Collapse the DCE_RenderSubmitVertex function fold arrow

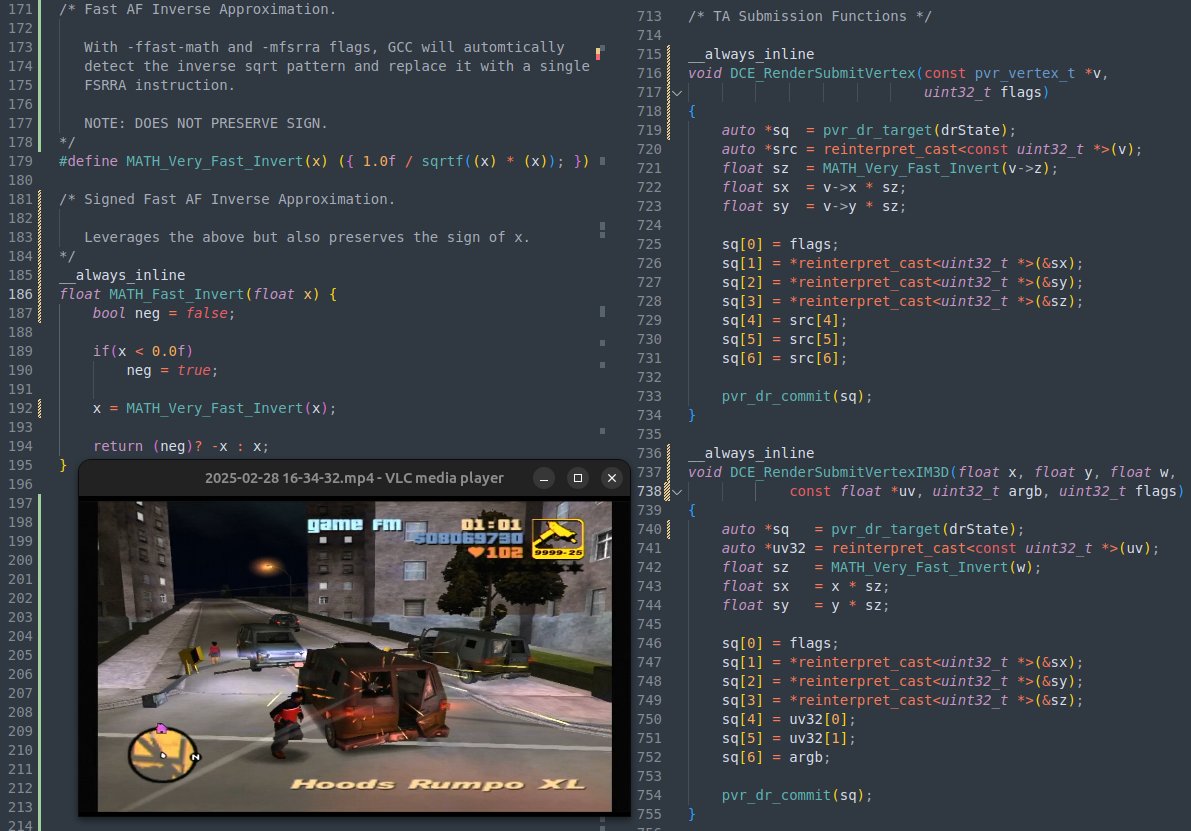(677, 92)
